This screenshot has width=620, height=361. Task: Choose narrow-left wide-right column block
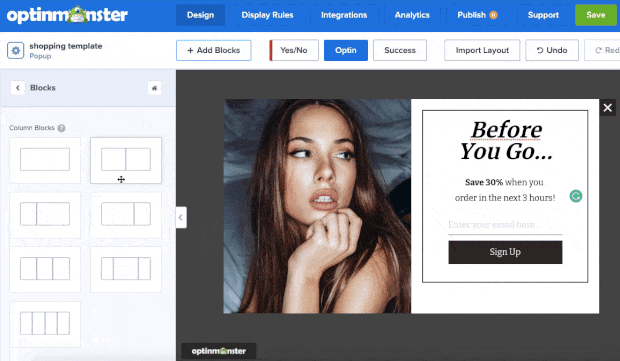[x=45, y=215]
